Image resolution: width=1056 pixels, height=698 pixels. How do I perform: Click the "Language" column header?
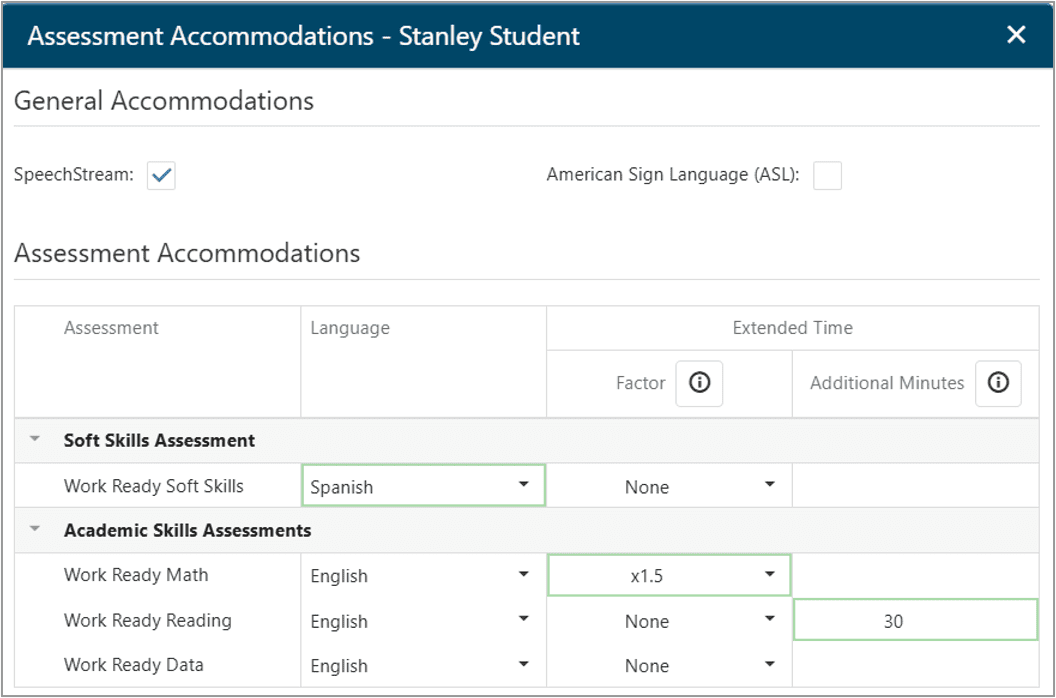click(x=350, y=329)
